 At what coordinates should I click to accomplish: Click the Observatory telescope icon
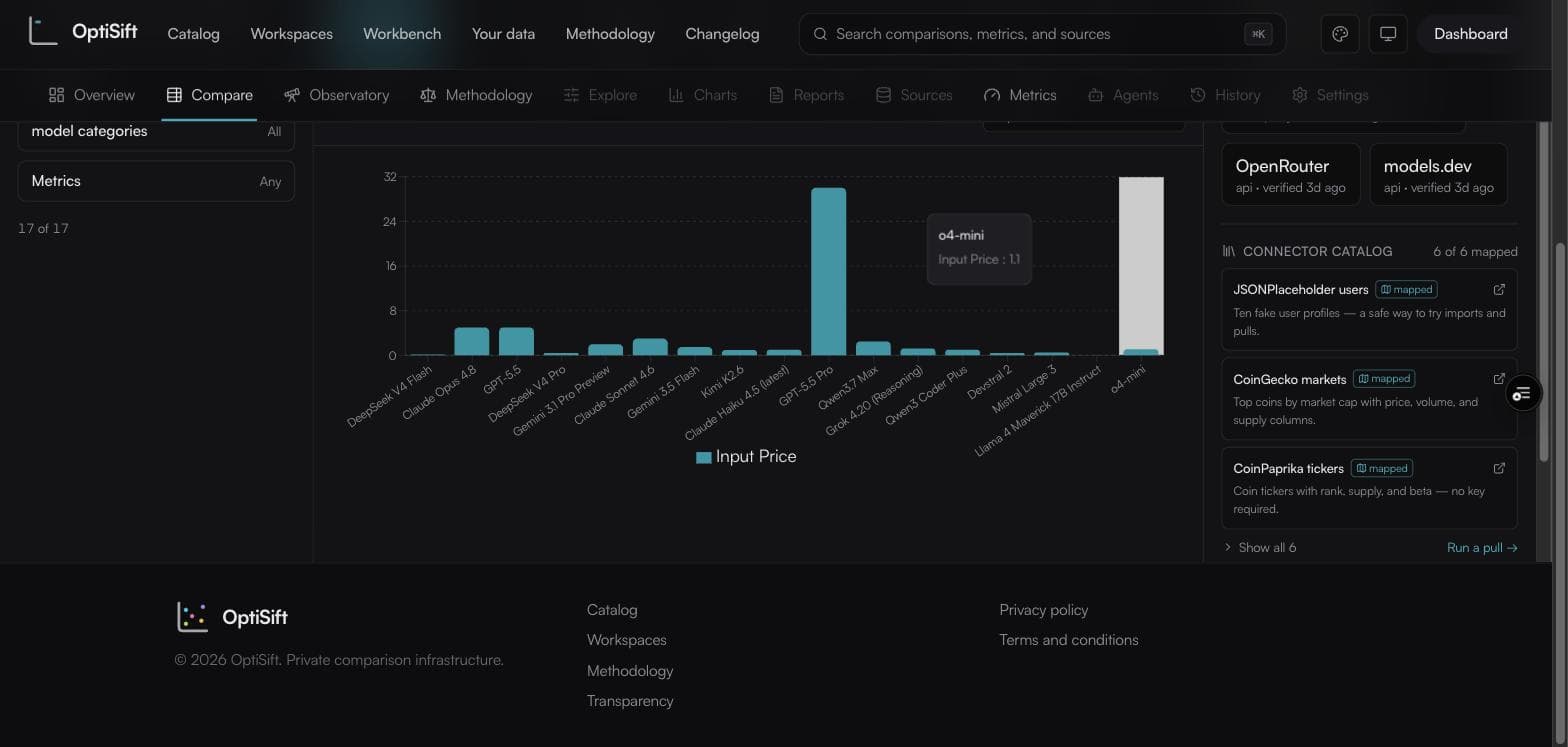coord(292,95)
